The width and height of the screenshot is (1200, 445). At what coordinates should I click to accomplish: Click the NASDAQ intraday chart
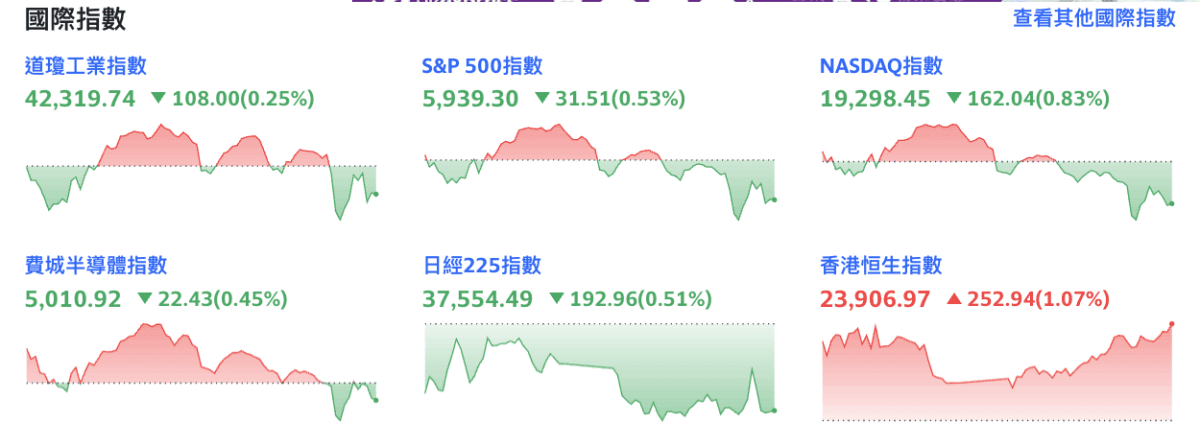(x=996, y=171)
